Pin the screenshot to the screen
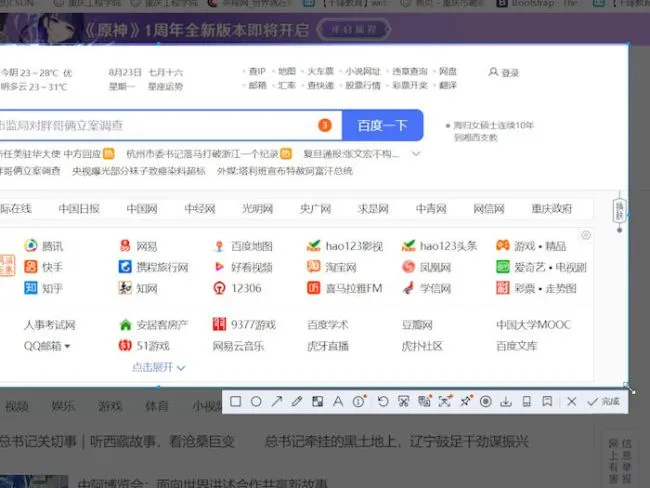This screenshot has height=488, width=650. tap(466, 401)
